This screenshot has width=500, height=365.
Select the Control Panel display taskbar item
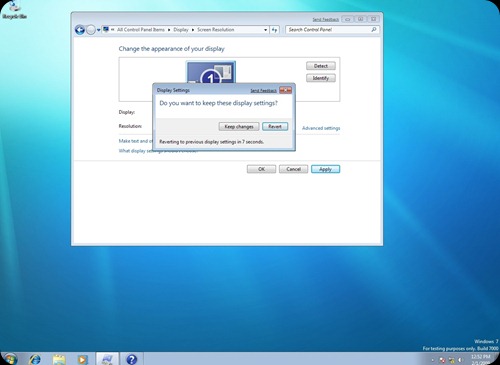[x=107, y=359]
